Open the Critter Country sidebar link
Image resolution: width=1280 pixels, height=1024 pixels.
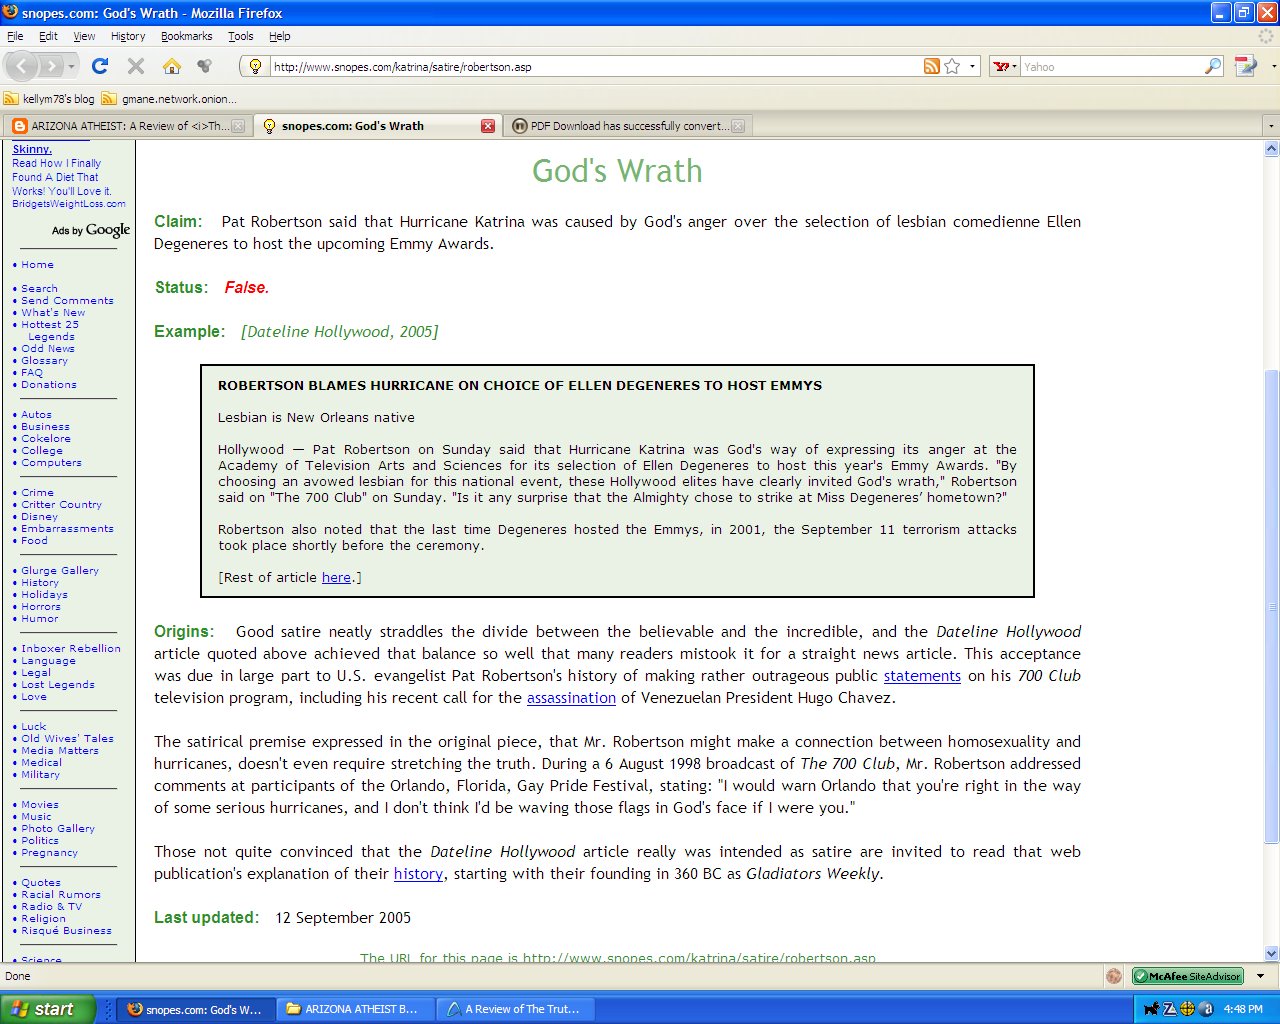pos(62,505)
